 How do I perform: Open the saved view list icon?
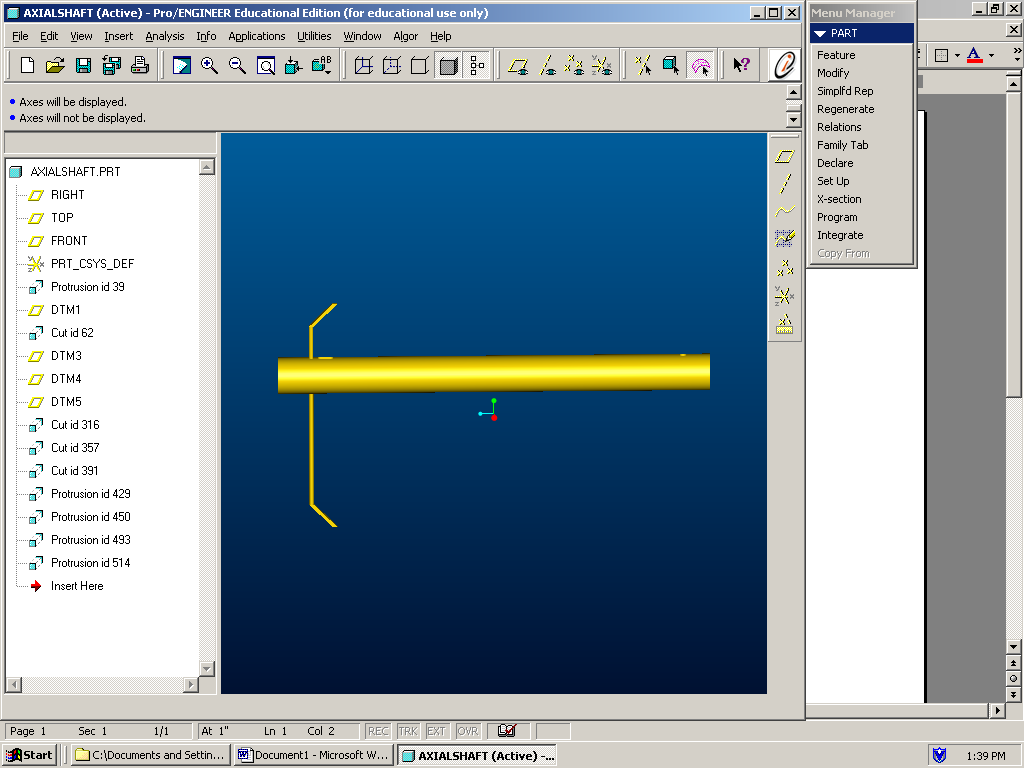coord(322,65)
